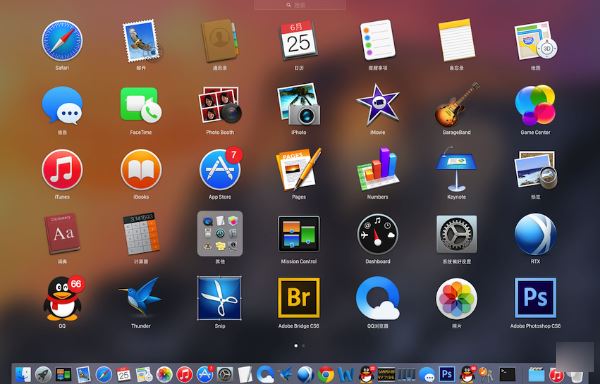Open the Snip scissors app
Screen dimensions: 600x384
219,298
